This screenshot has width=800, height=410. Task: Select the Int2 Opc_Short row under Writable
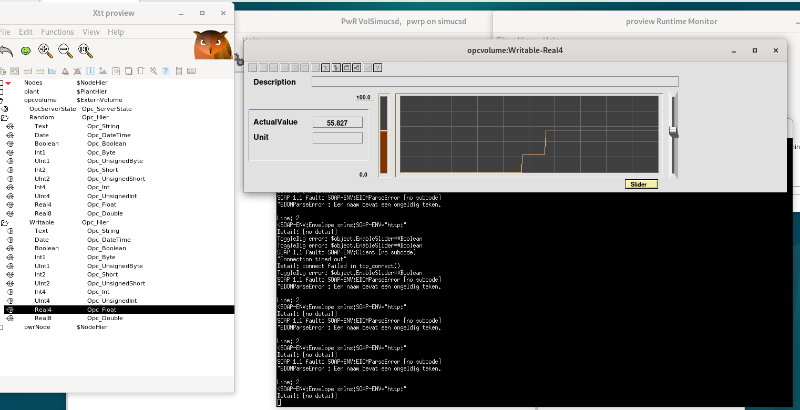117,274
